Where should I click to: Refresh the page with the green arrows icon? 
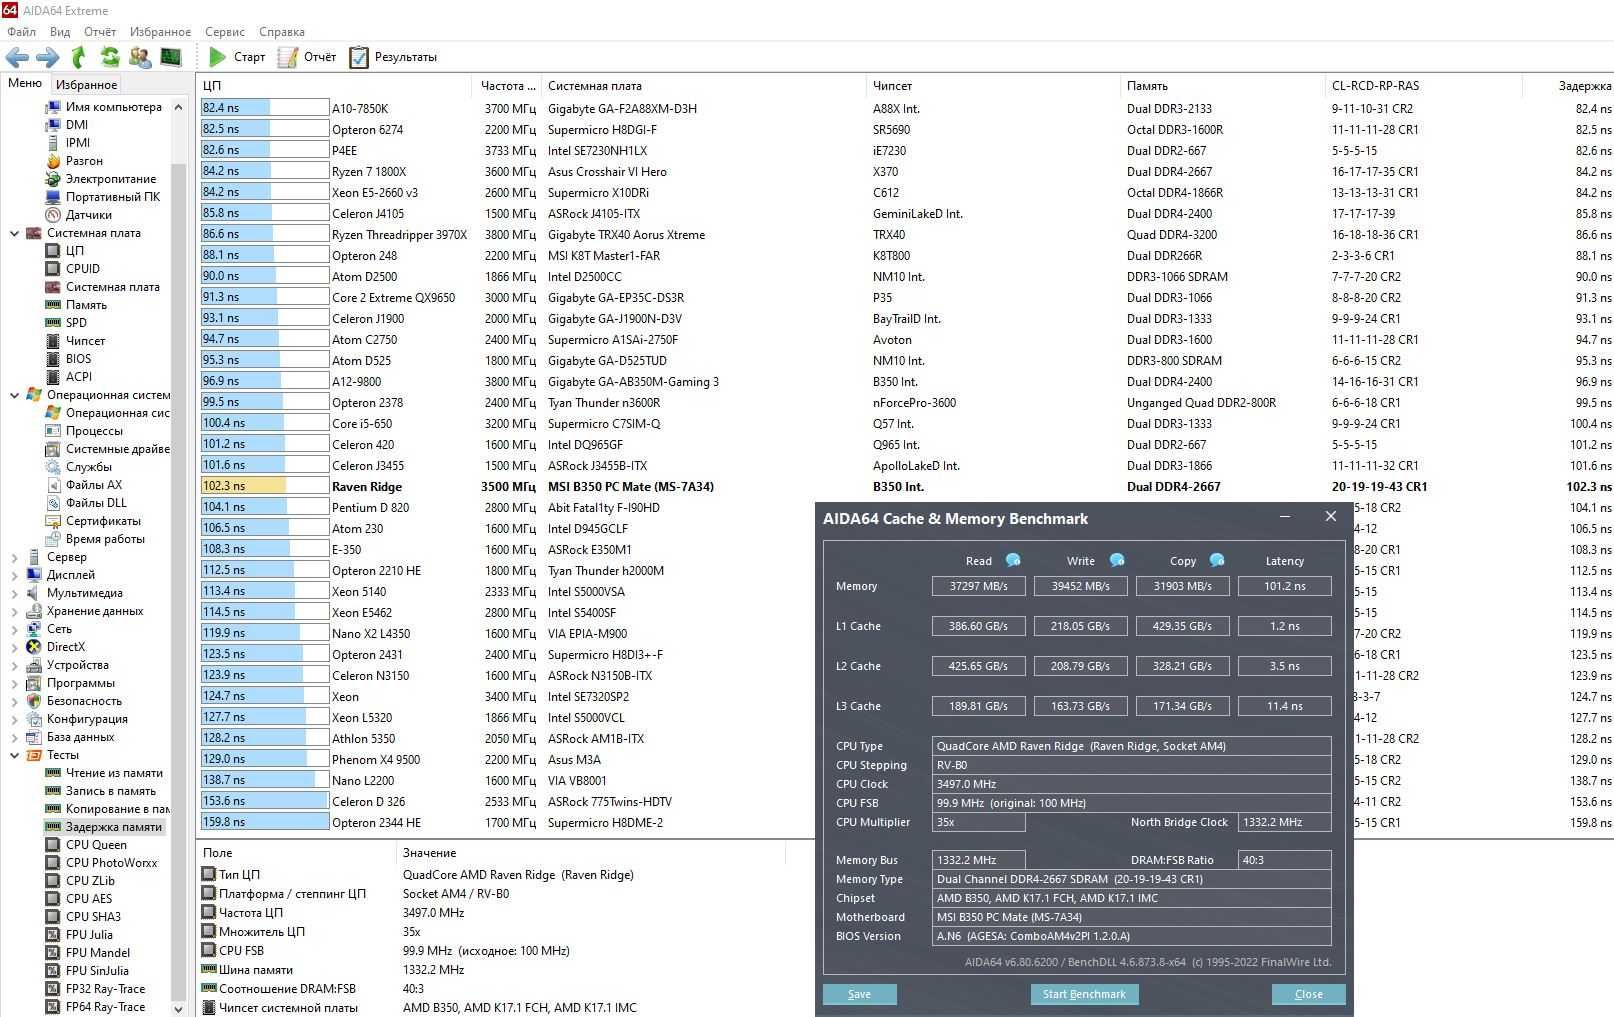[x=109, y=57]
